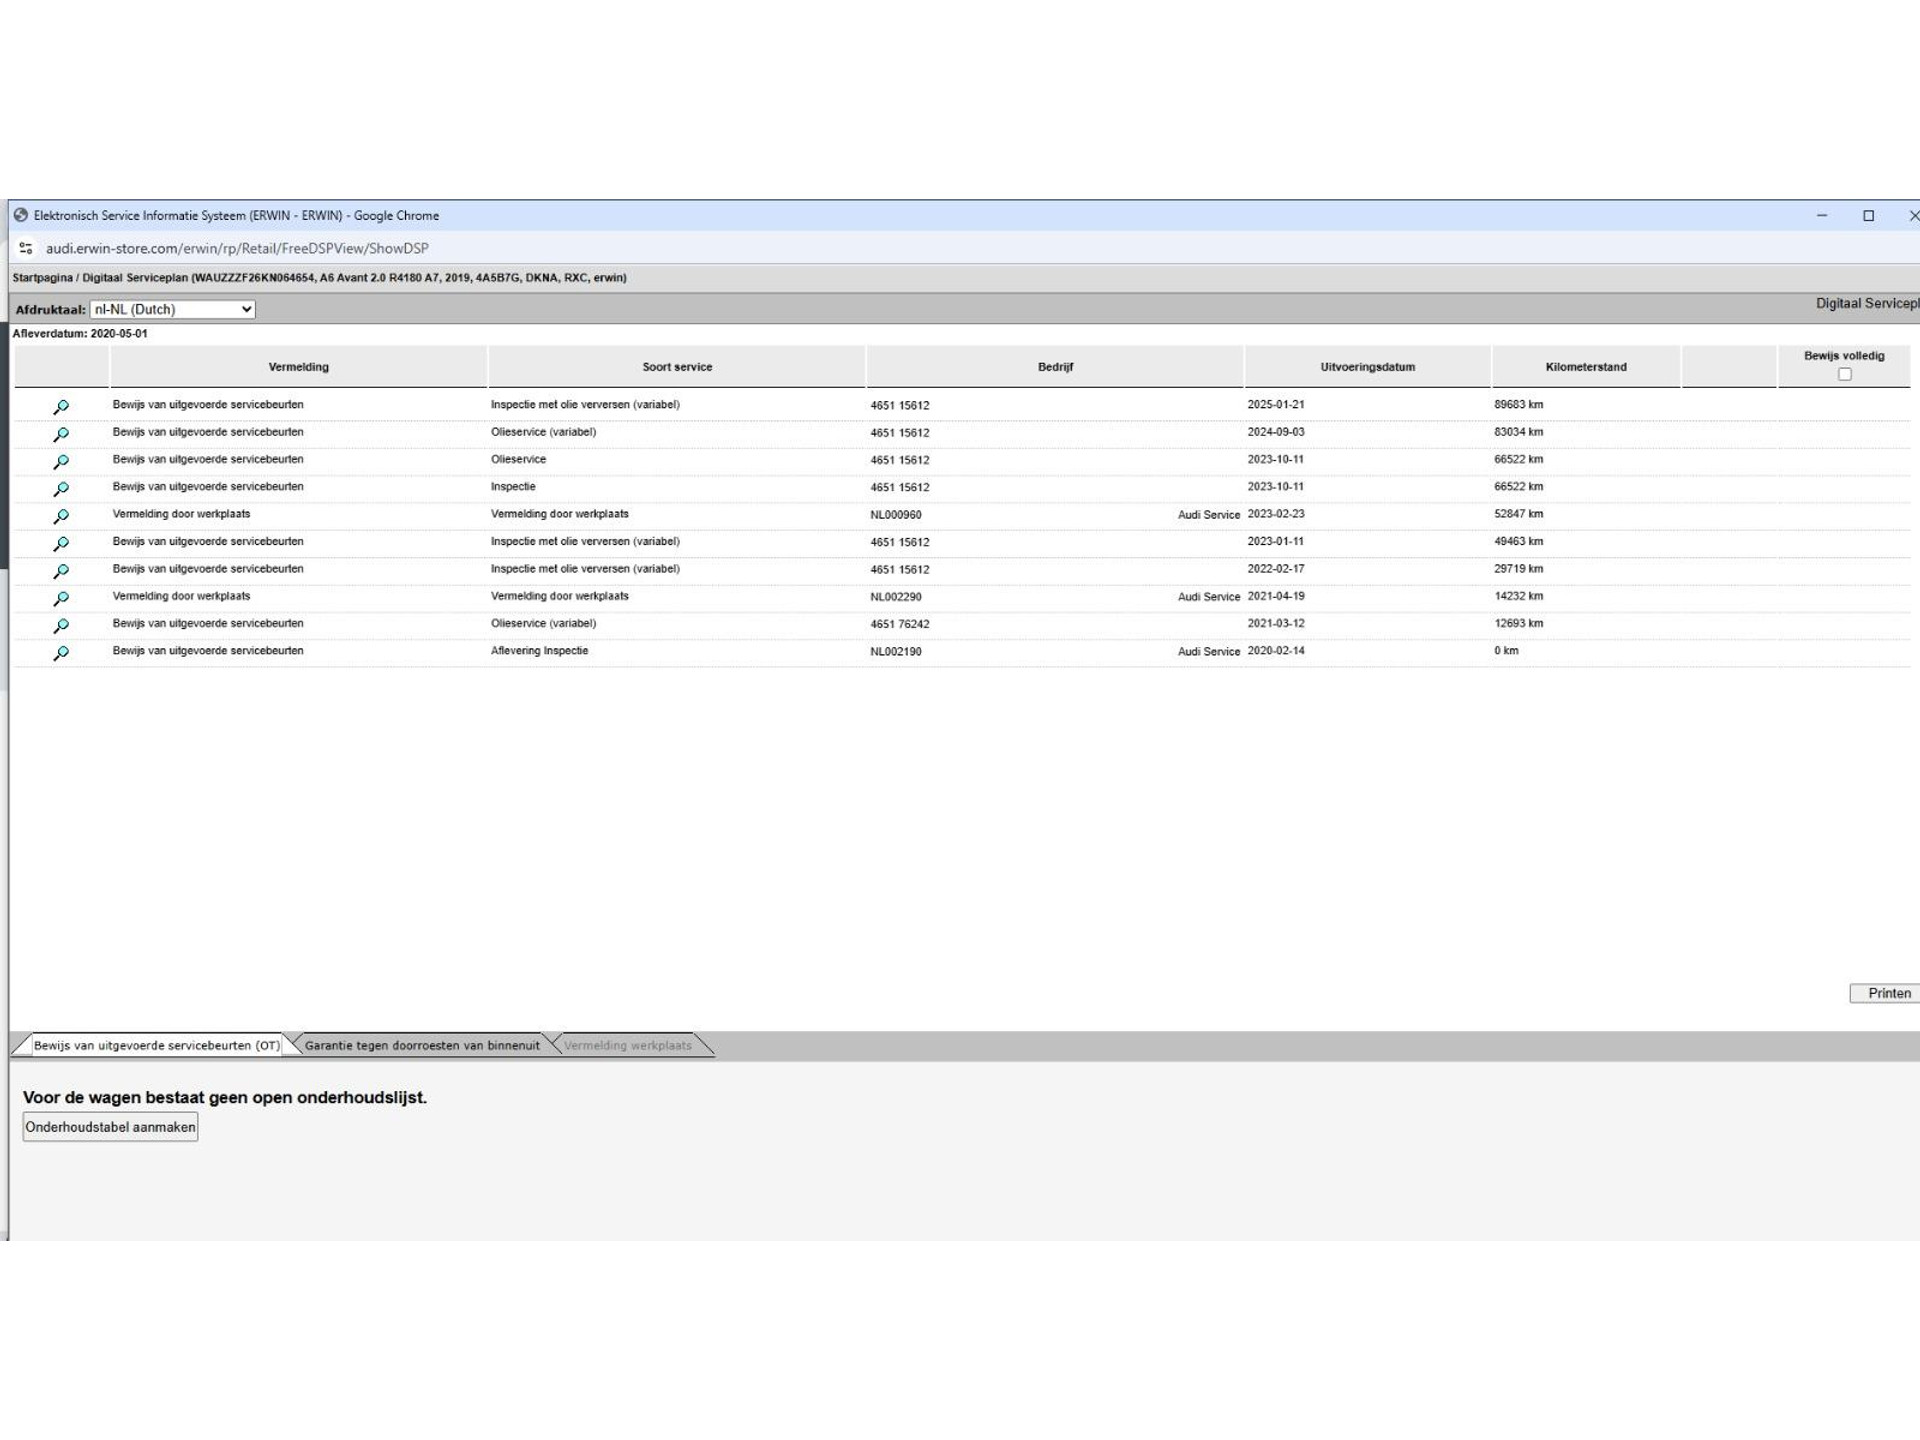Click the site info icon in address bar

[26, 248]
